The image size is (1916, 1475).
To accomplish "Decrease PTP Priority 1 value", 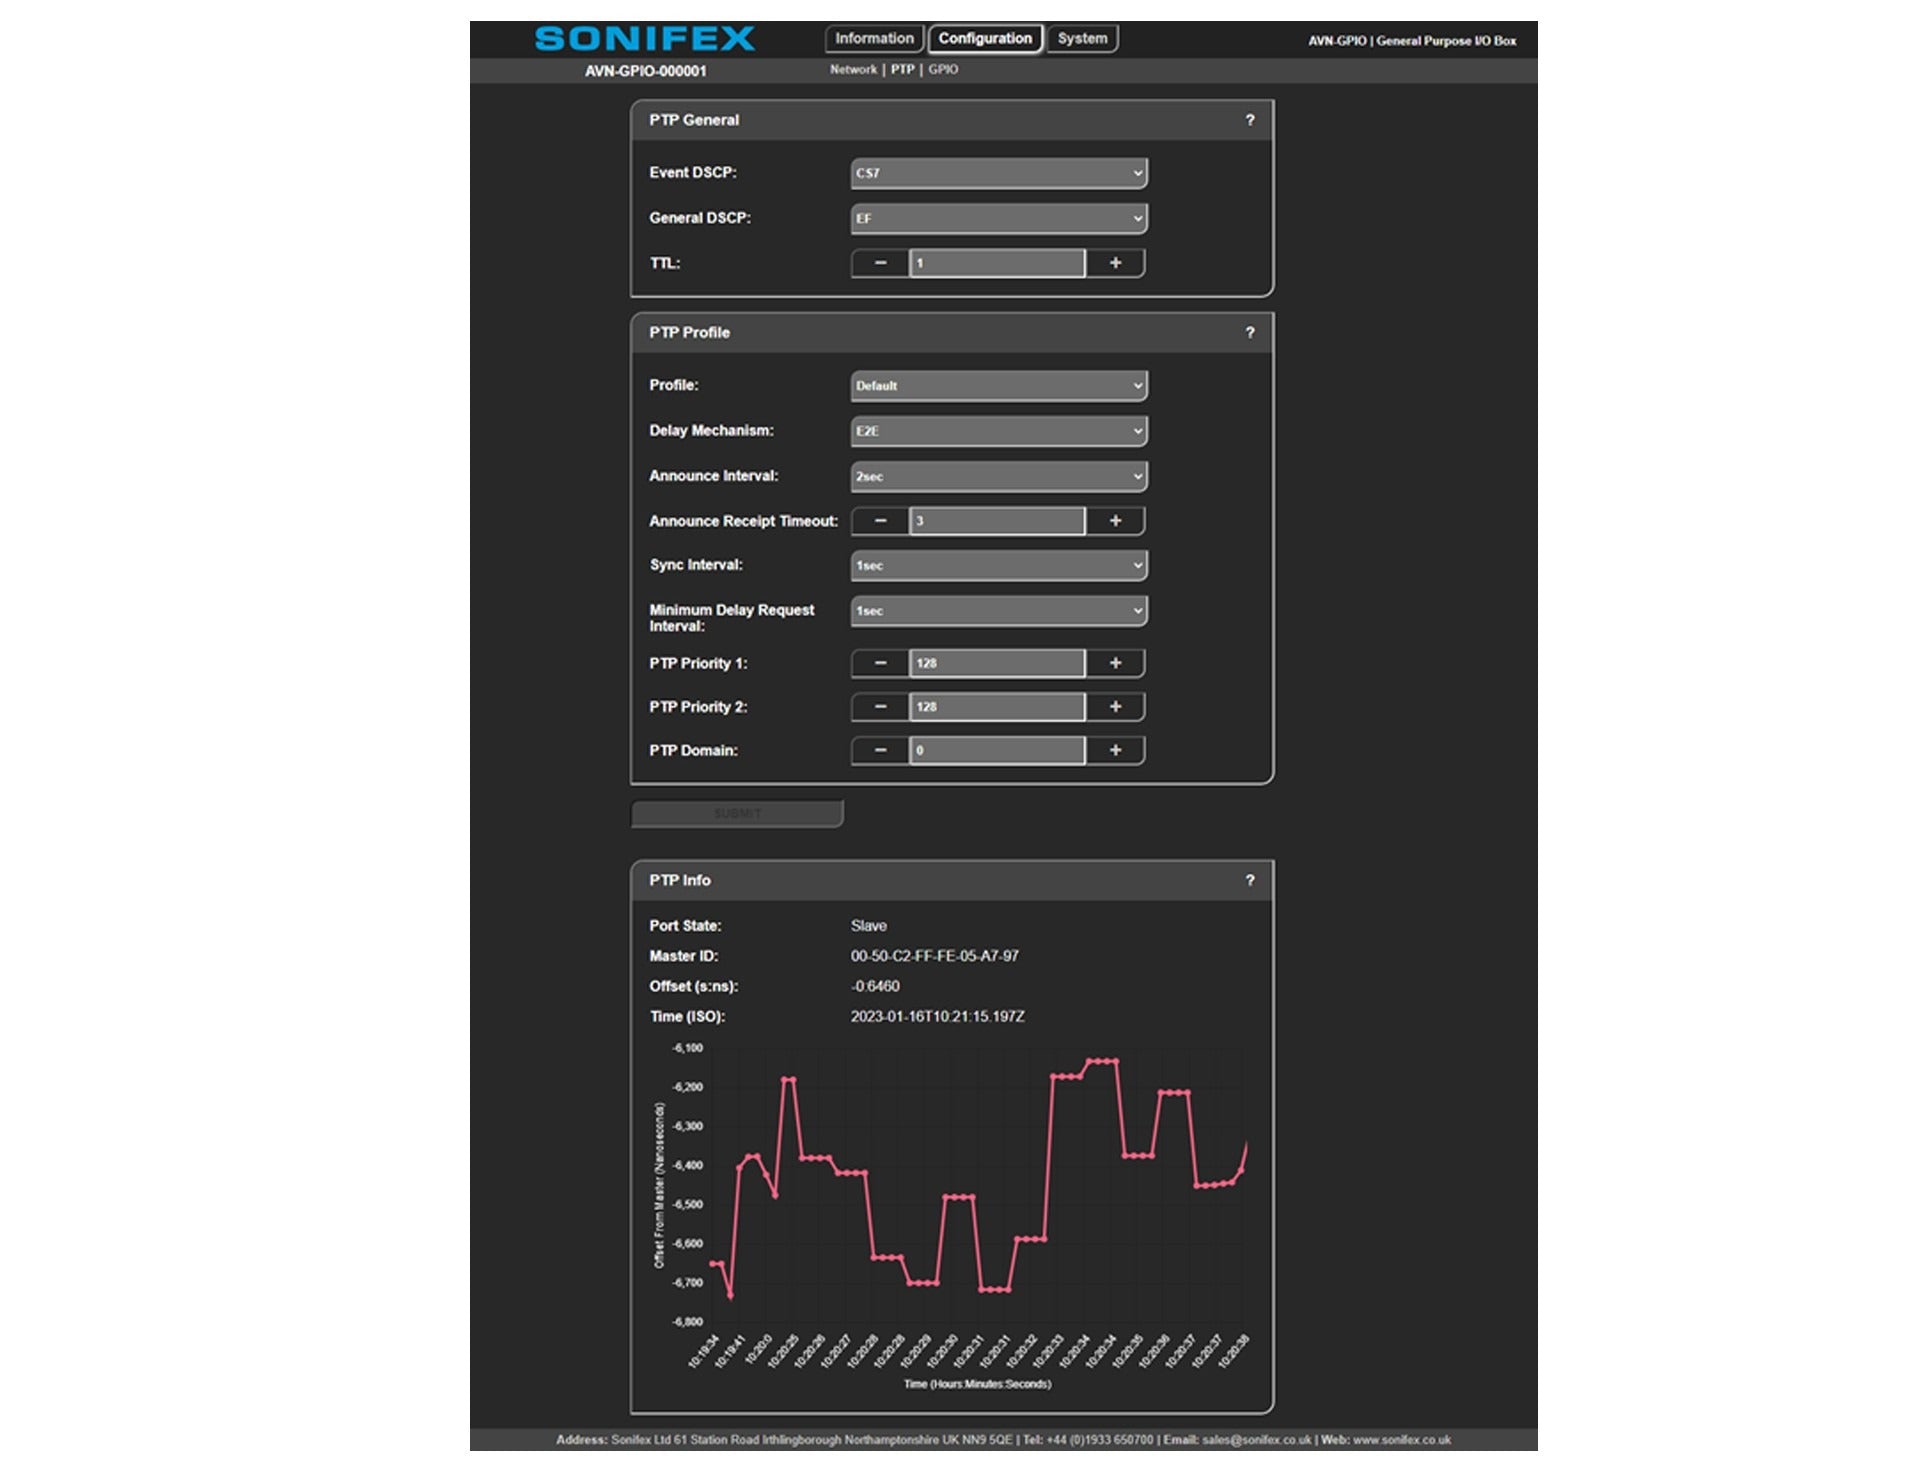I will [x=880, y=663].
